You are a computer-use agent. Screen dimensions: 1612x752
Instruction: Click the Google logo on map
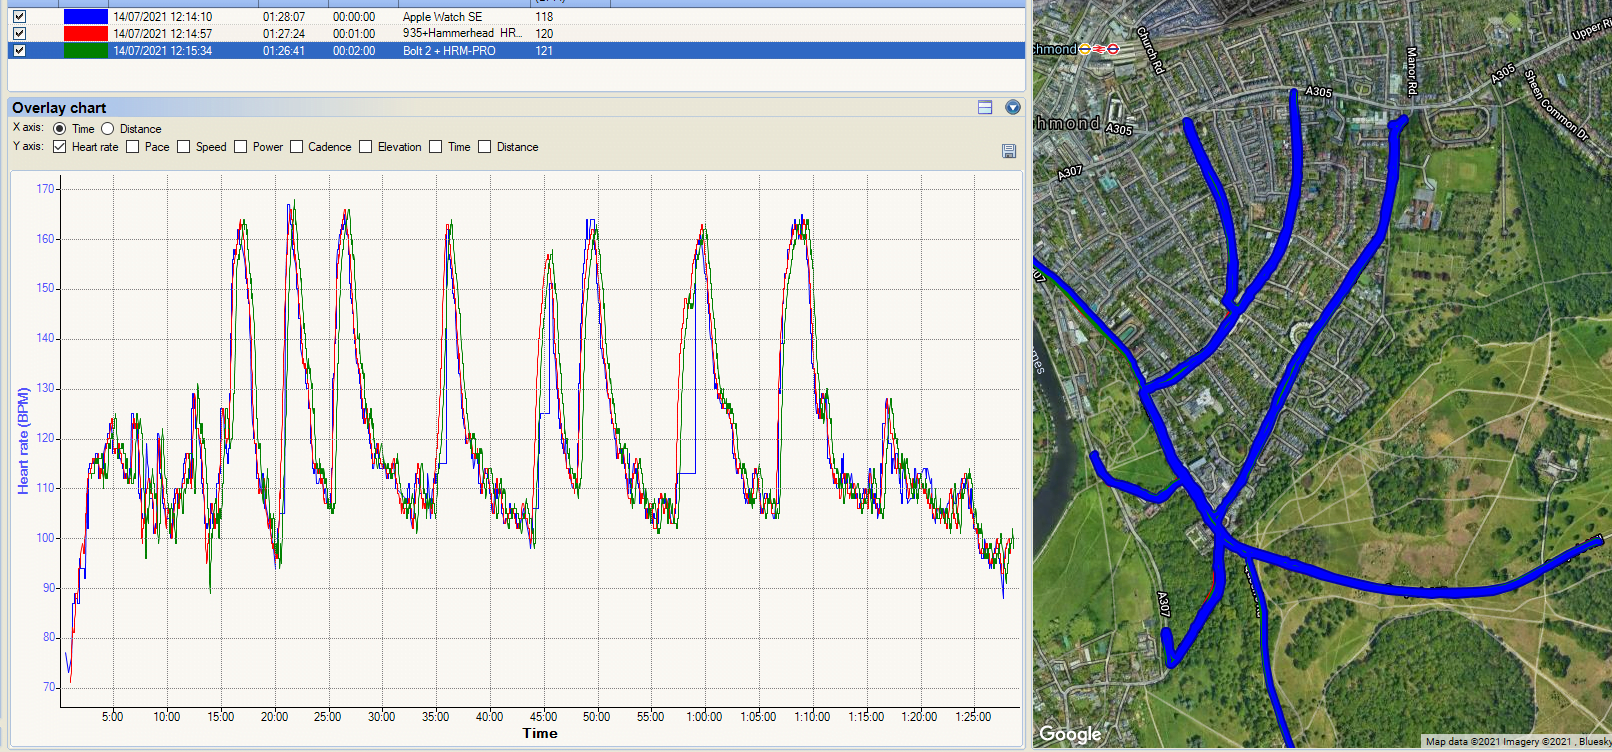pyautogui.click(x=1069, y=734)
